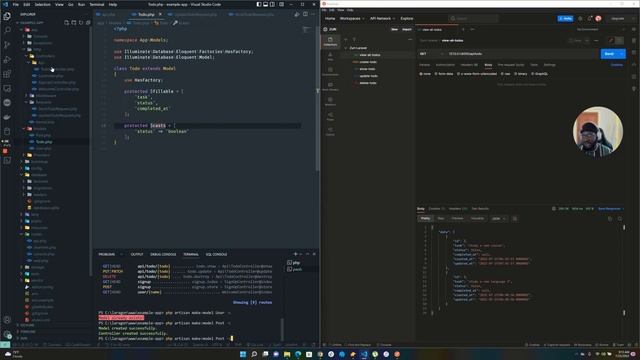Open the Terminal menu in VS Code
This screenshot has height=360, width=640.
(97, 4)
